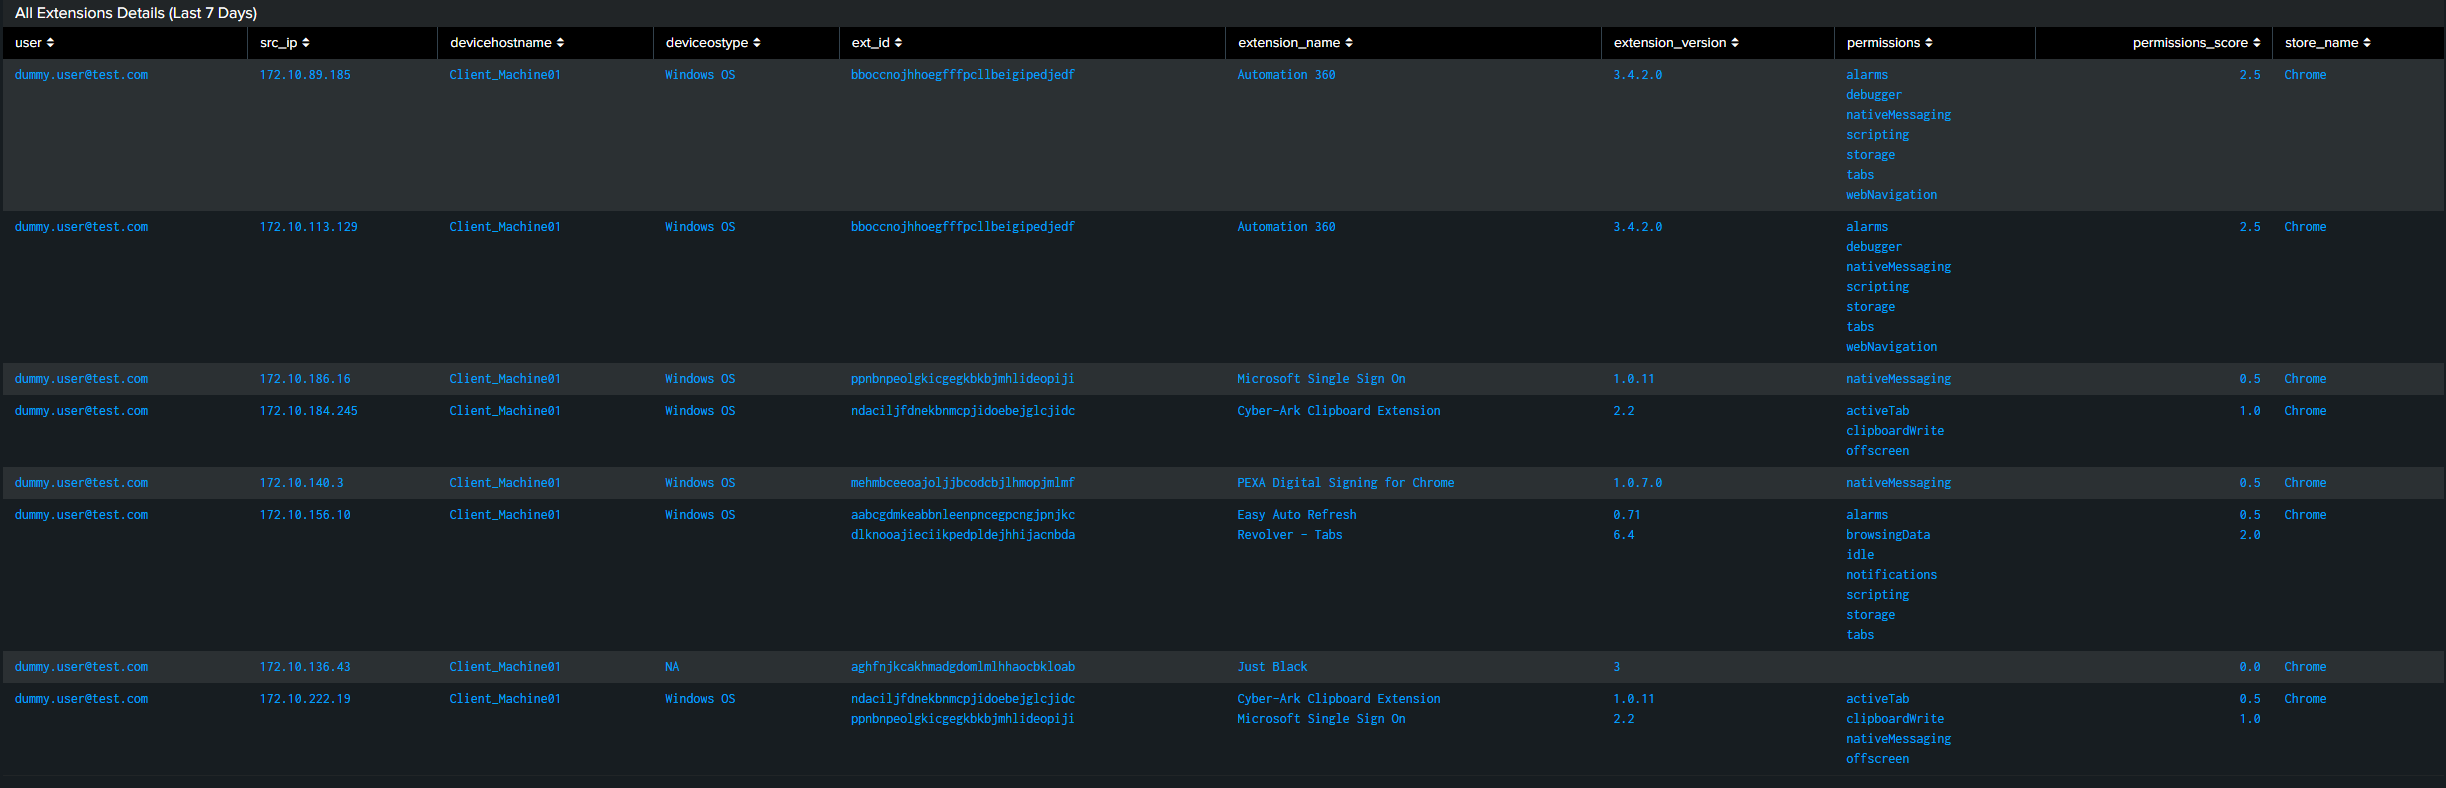2446x788 pixels.
Task: Click All Extensions Details panel title
Action: [136, 13]
